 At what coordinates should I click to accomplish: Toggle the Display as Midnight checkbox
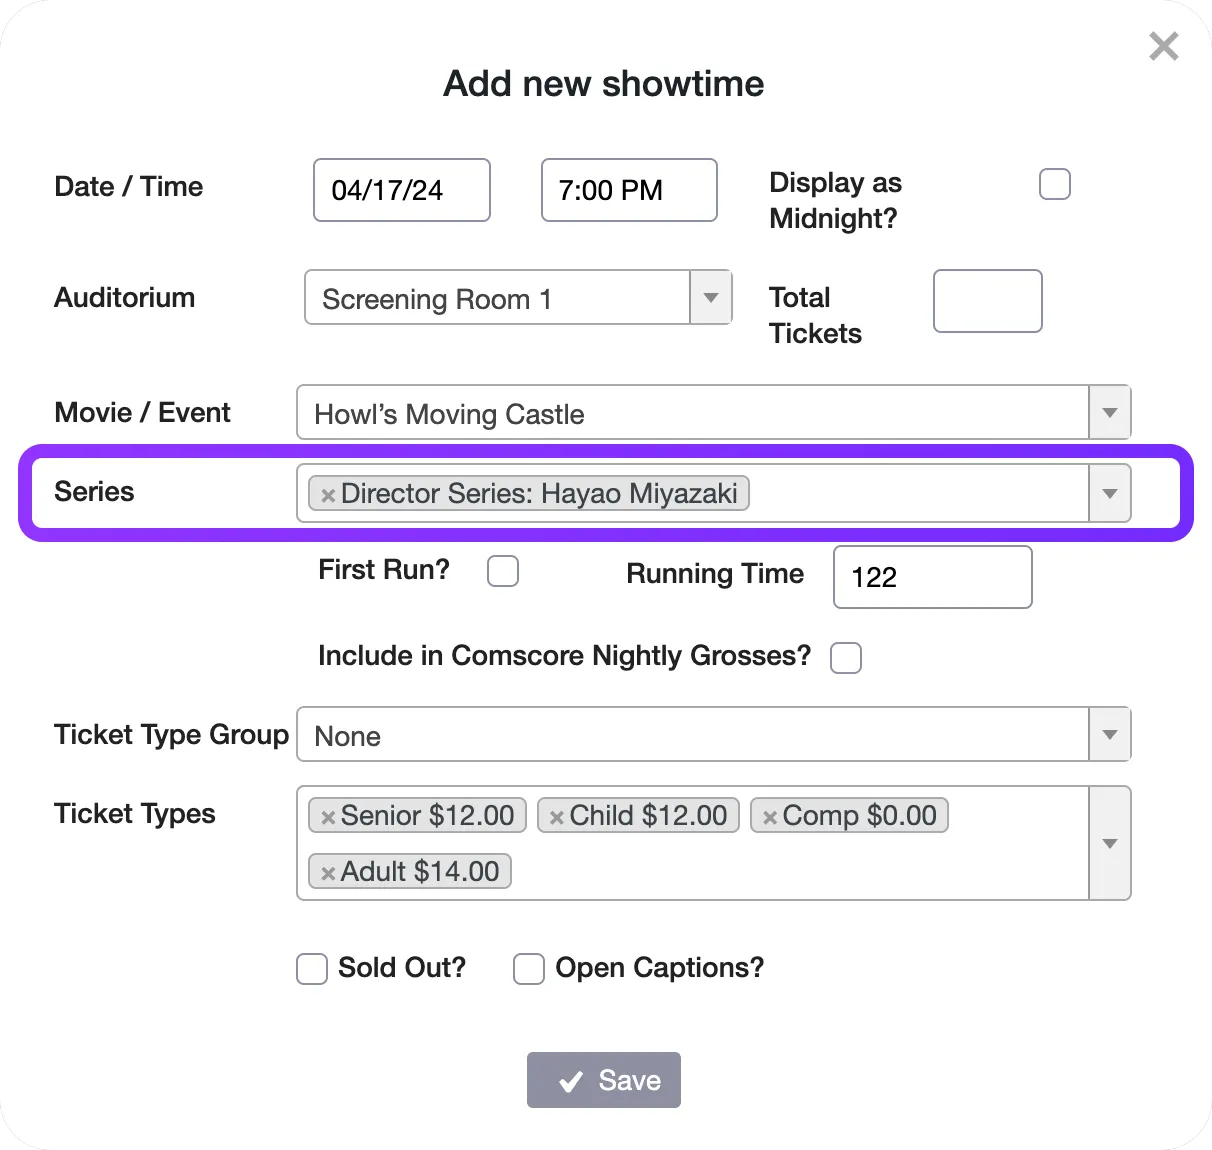1055,184
